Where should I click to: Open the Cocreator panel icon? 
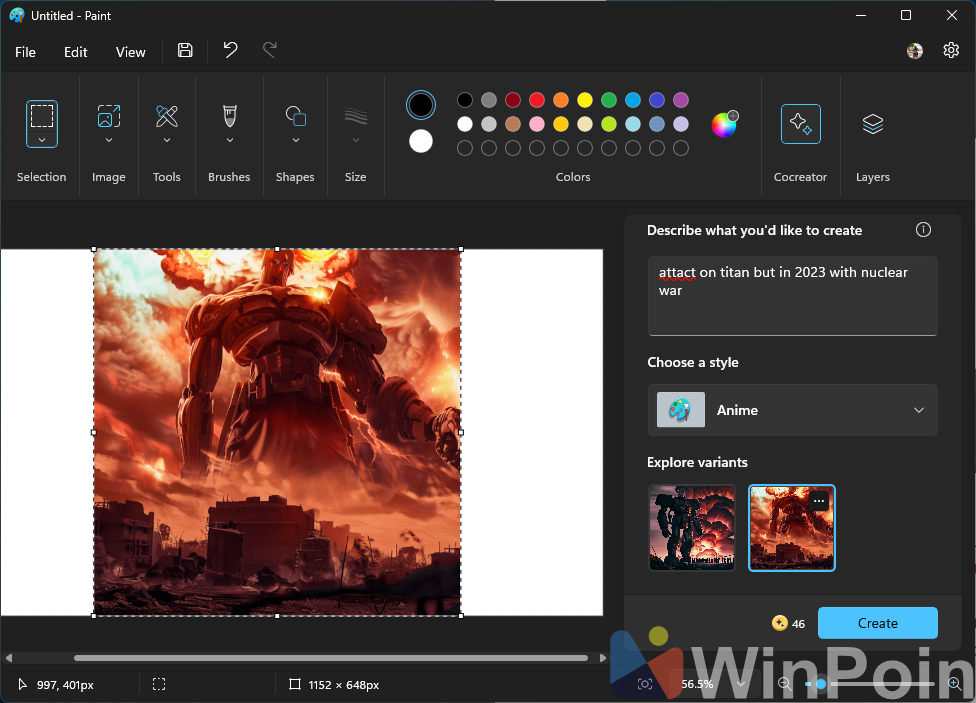tap(800, 124)
